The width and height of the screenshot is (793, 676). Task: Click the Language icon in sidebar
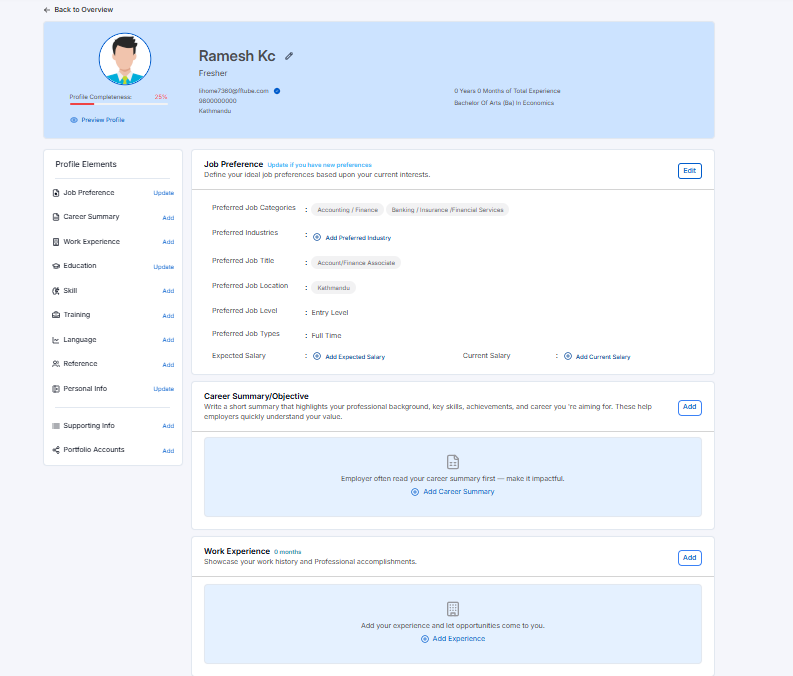[55, 340]
